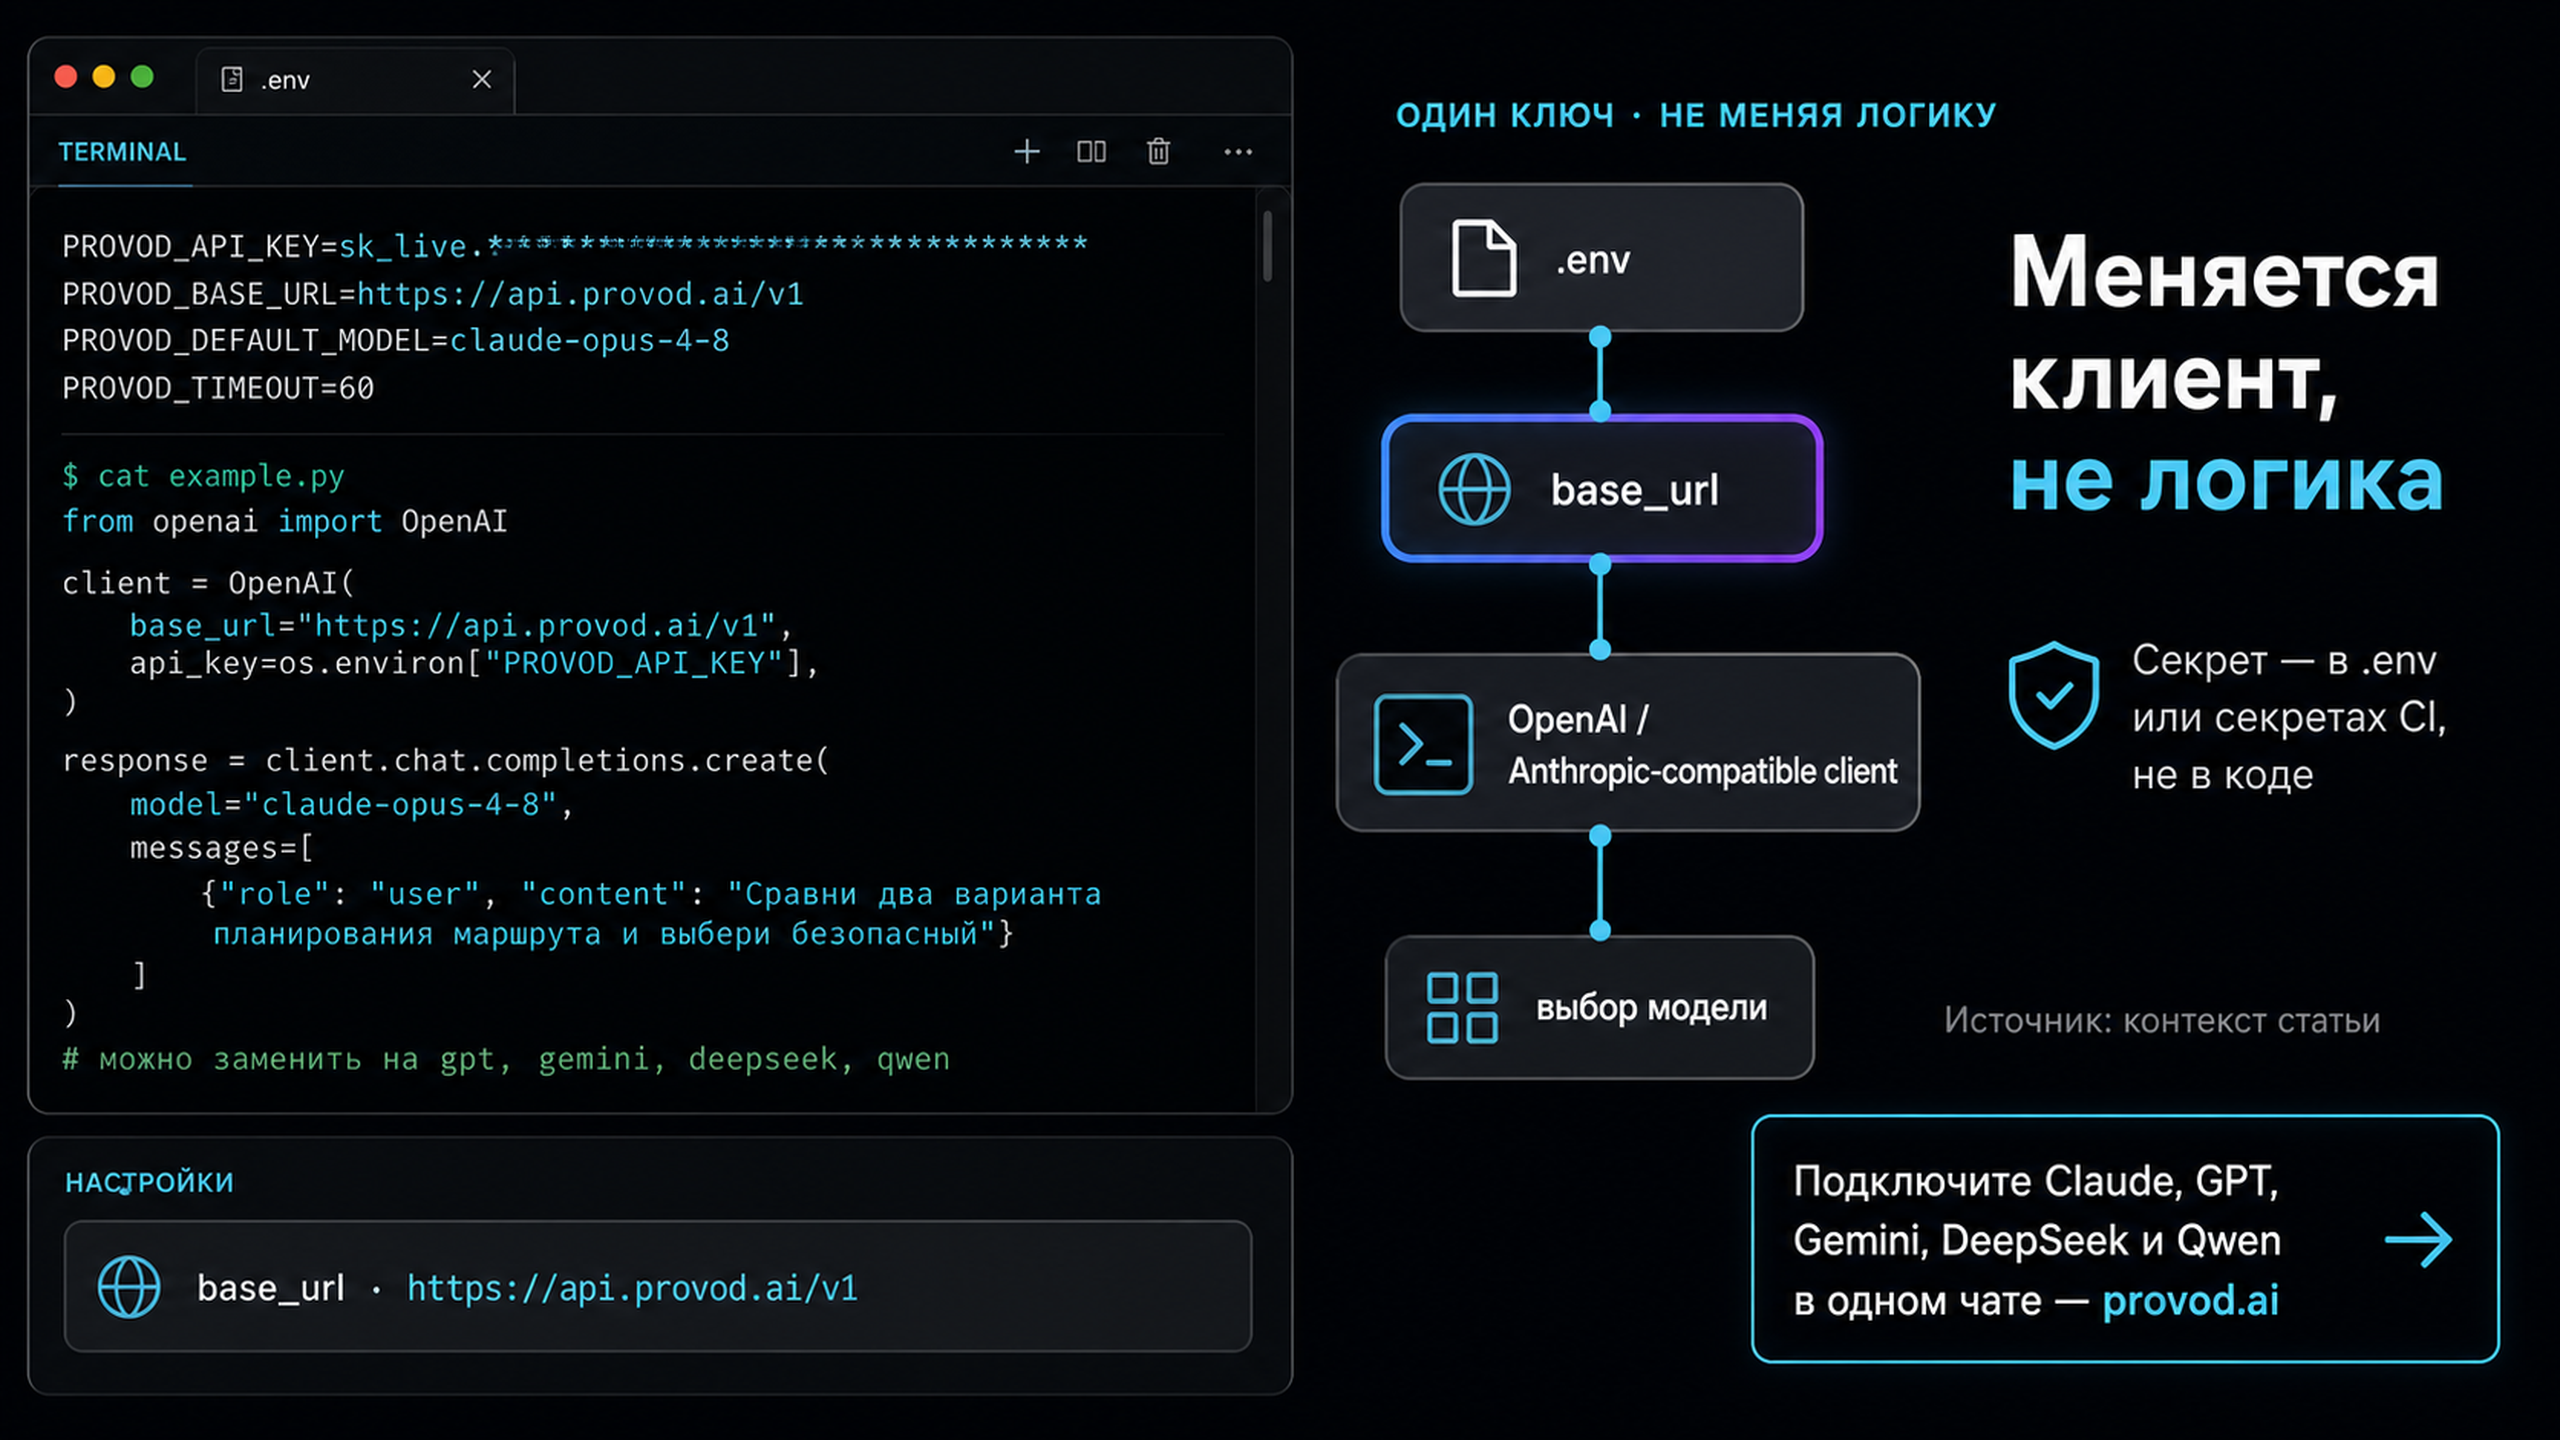
Task: Open a new terminal with the plus icon
Action: pyautogui.click(x=1027, y=151)
